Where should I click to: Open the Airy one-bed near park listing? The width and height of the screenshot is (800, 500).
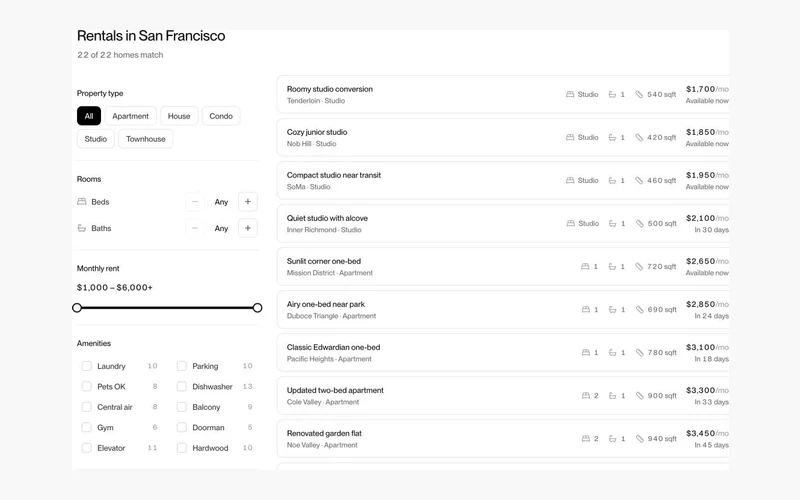(x=503, y=310)
